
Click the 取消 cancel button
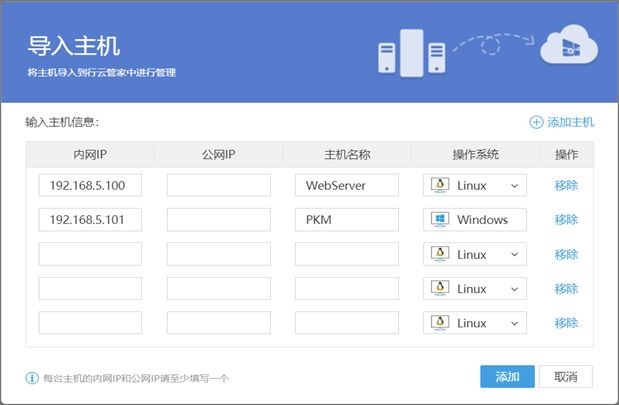pyautogui.click(x=566, y=376)
